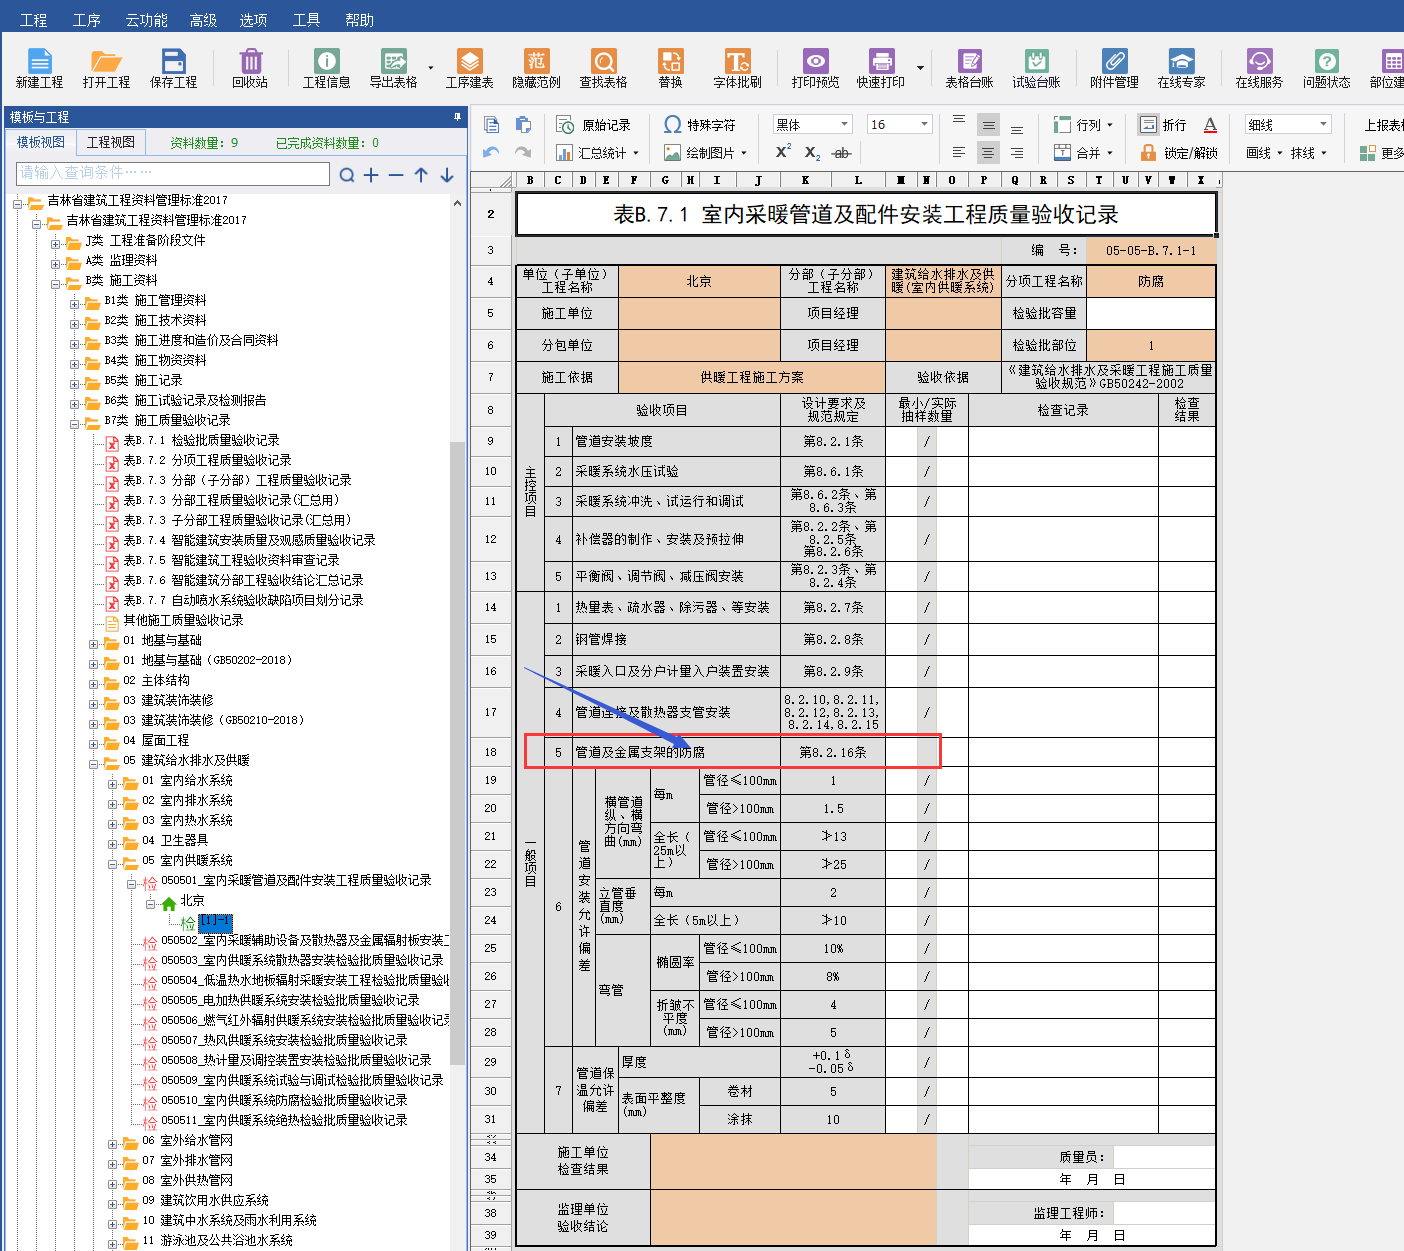Open 附件管理 attachment management
The width and height of the screenshot is (1404, 1251).
(x=1115, y=68)
